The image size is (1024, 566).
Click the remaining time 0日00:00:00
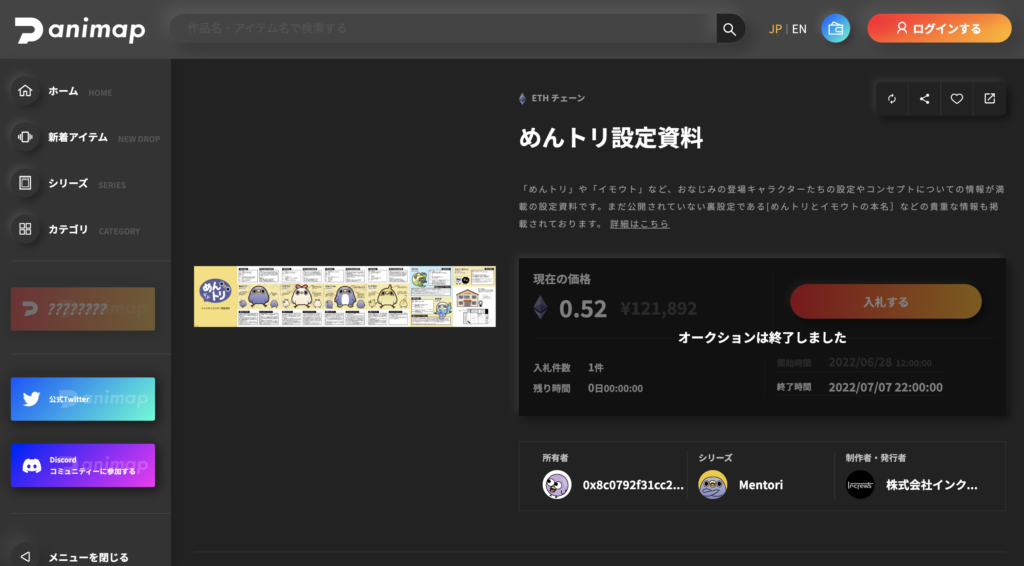615,388
